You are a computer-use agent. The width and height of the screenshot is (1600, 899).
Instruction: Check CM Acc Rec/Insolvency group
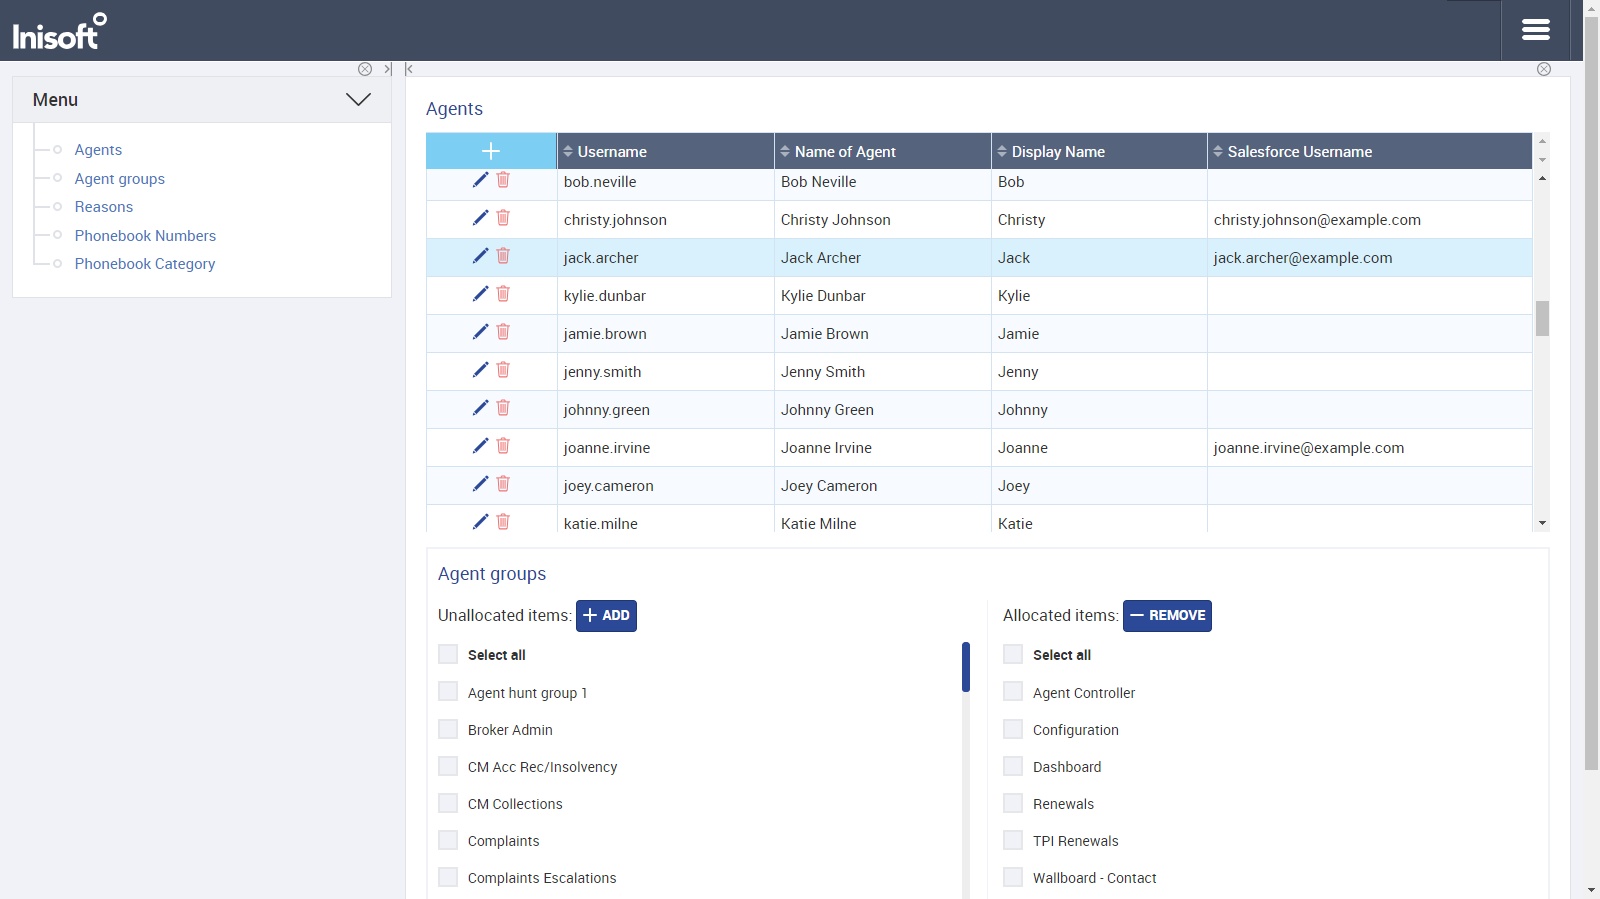coord(448,766)
